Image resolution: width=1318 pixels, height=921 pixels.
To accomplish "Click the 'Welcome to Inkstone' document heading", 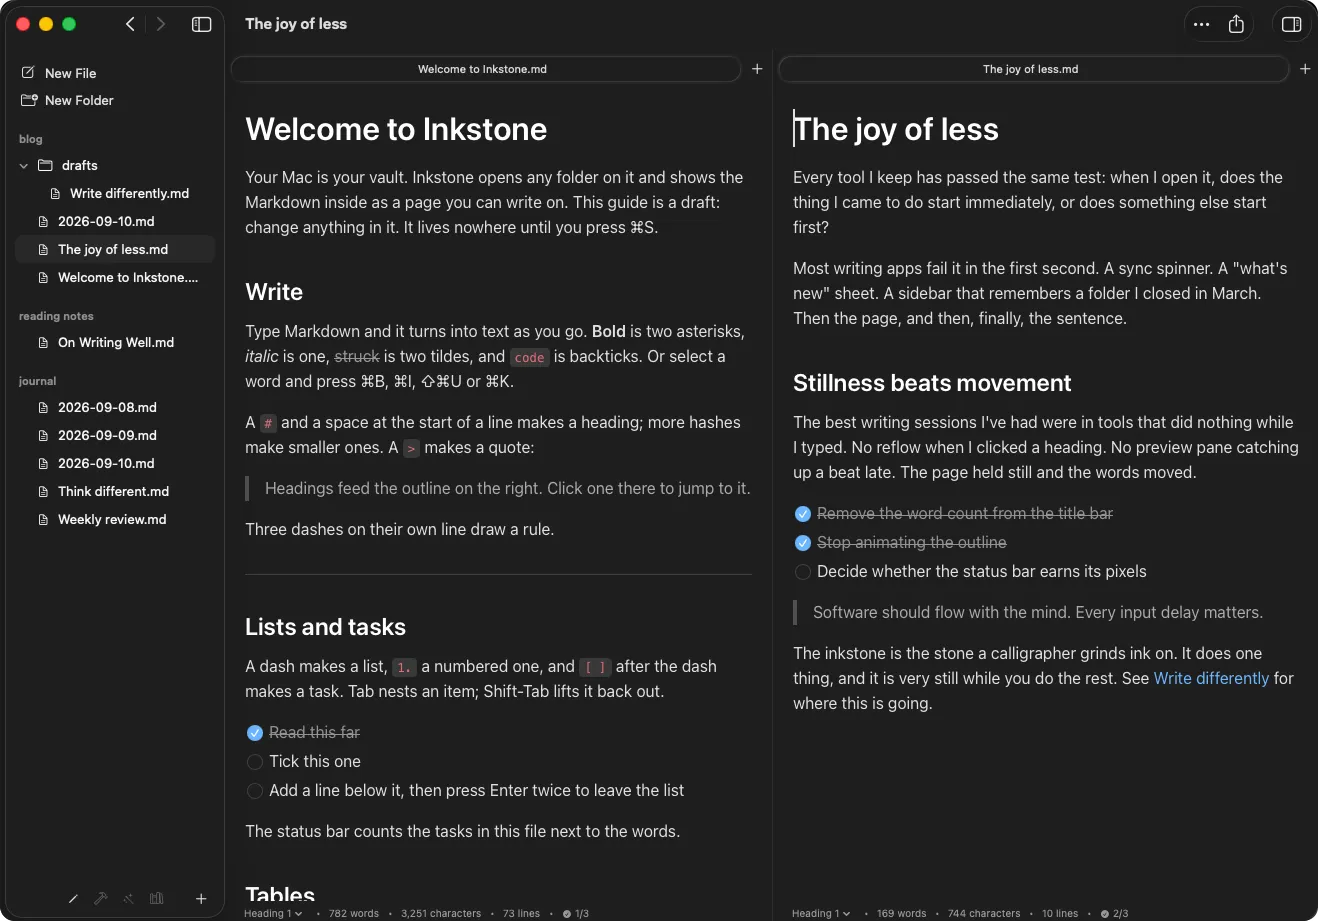I will point(396,129).
